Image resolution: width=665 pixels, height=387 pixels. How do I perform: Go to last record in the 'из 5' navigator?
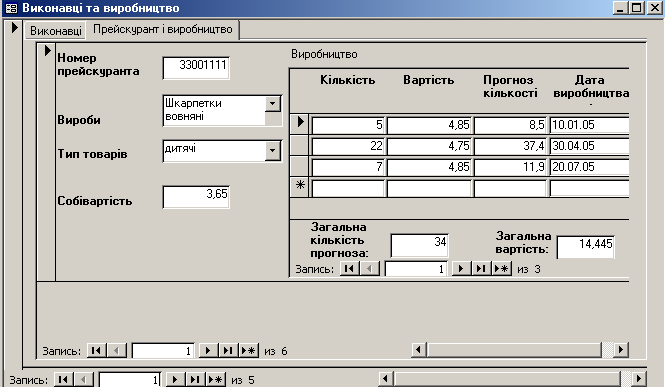pos(195,379)
